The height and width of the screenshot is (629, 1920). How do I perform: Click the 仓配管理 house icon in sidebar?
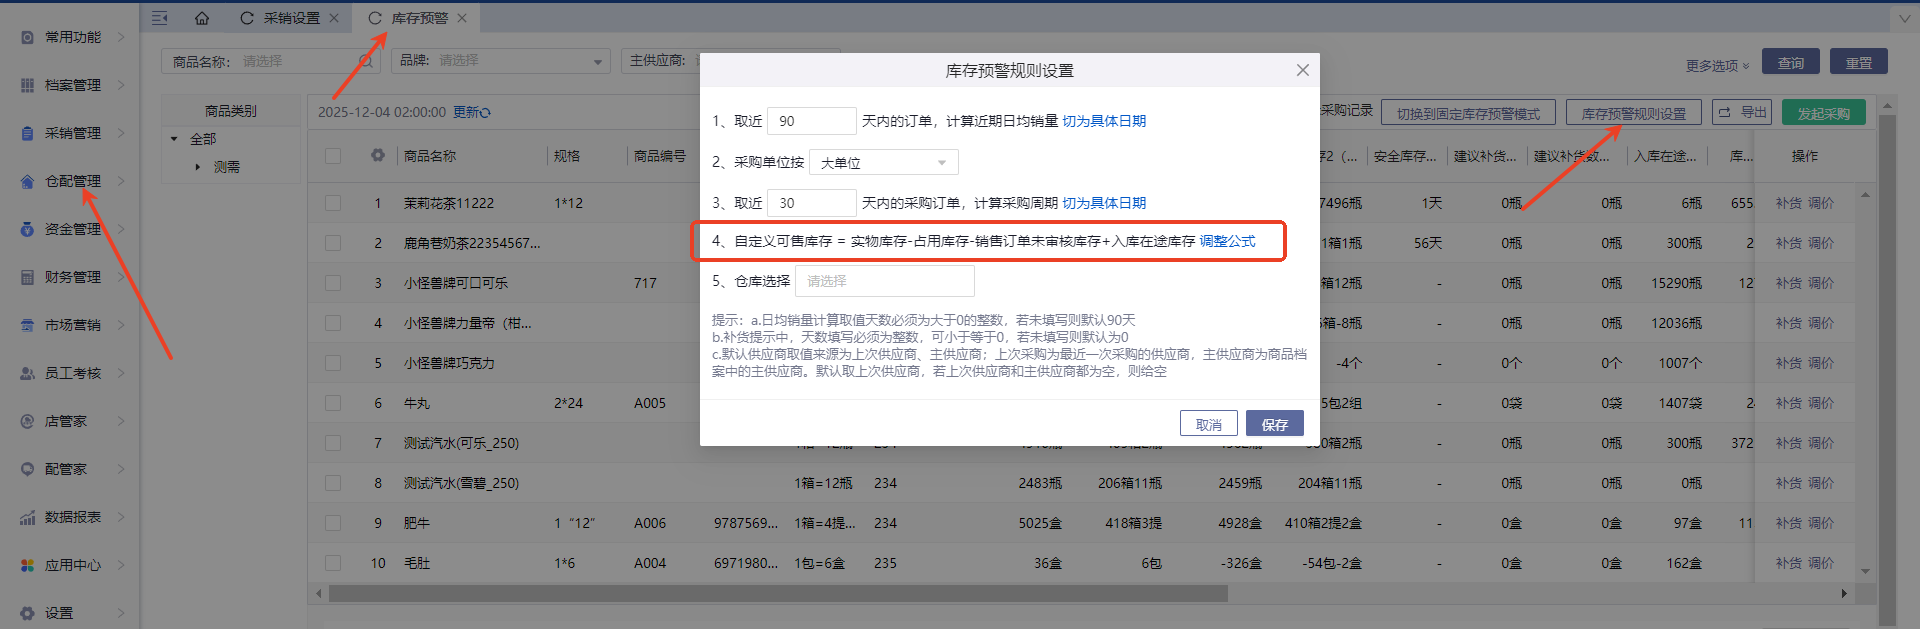point(27,181)
